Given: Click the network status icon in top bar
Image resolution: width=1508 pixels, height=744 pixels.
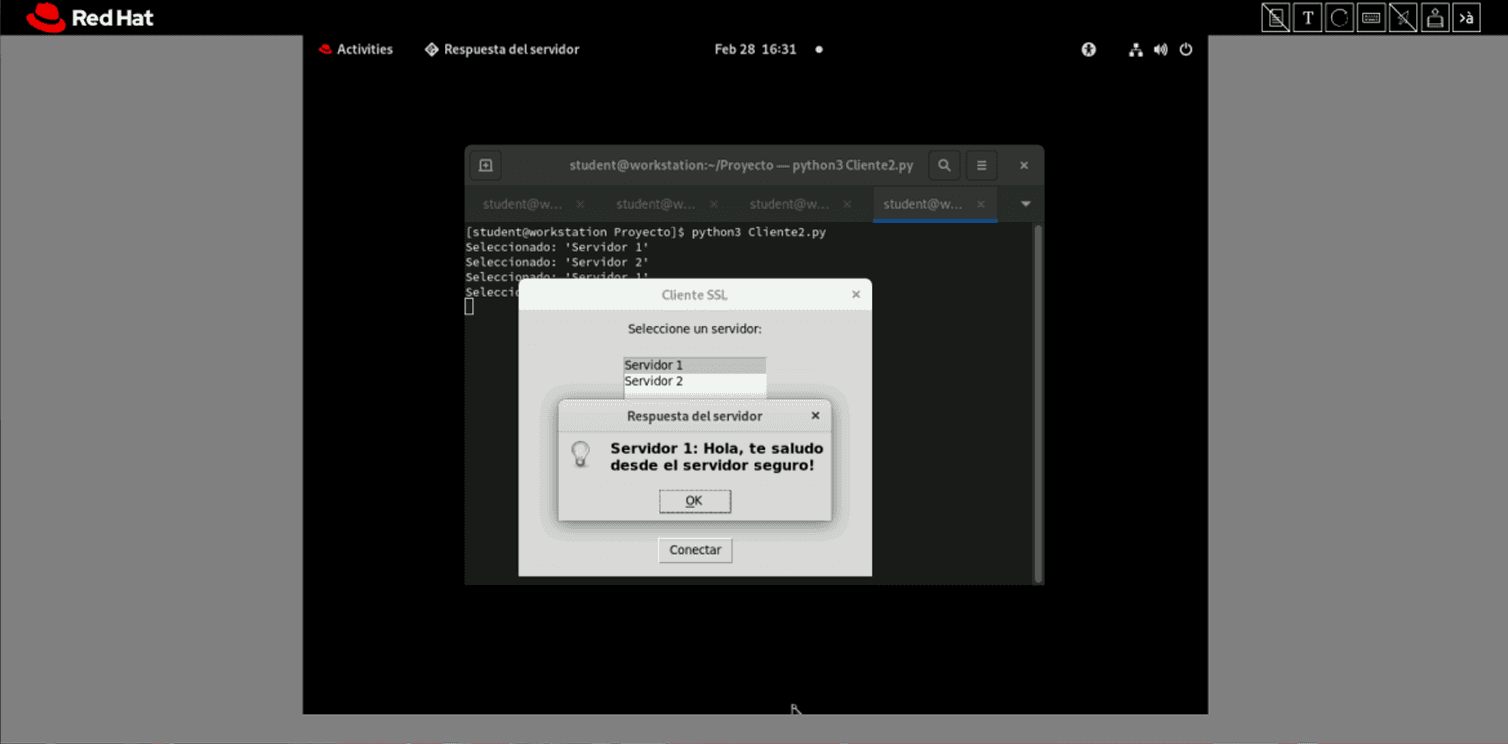Looking at the screenshot, I should pos(1136,49).
